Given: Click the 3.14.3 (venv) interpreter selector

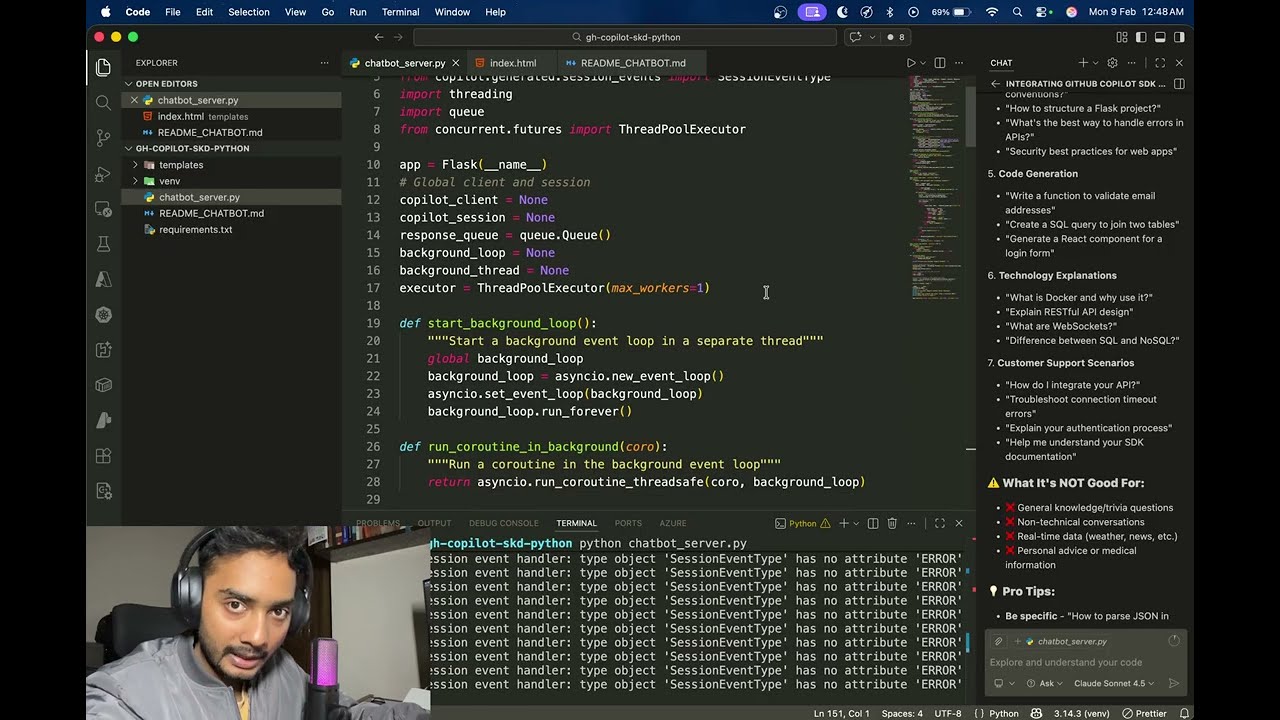Looking at the screenshot, I should (x=1082, y=714).
